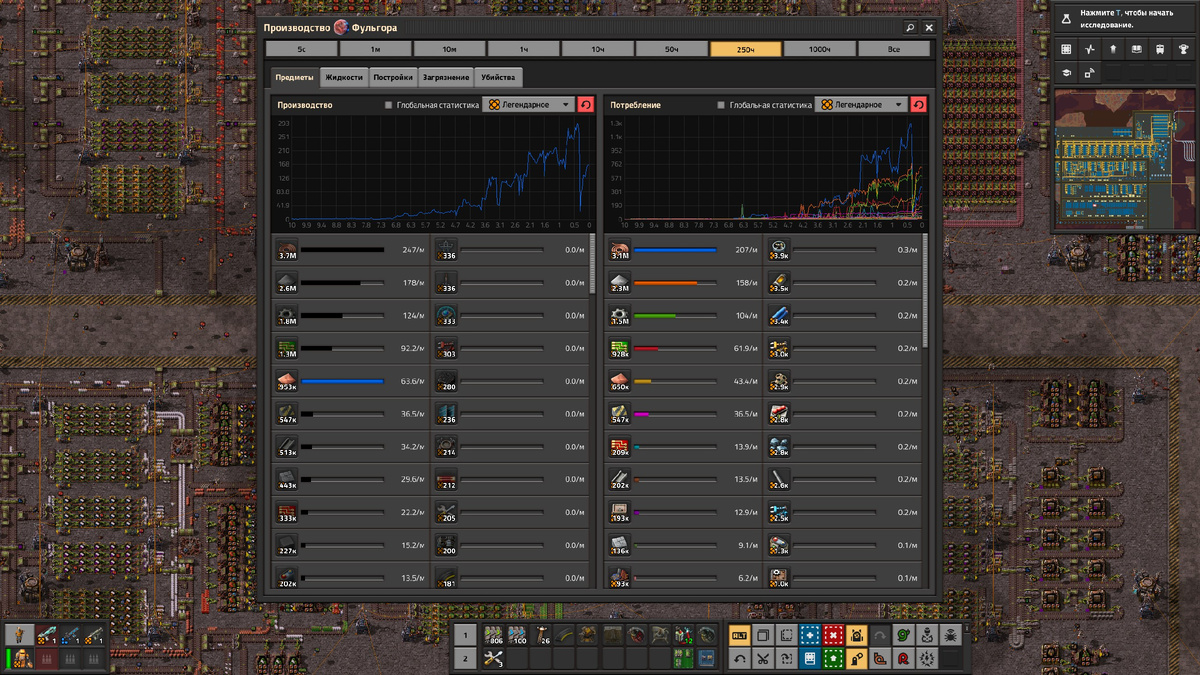Click production item icon labeled 953k
The width and height of the screenshot is (1200, 675).
pyautogui.click(x=287, y=381)
